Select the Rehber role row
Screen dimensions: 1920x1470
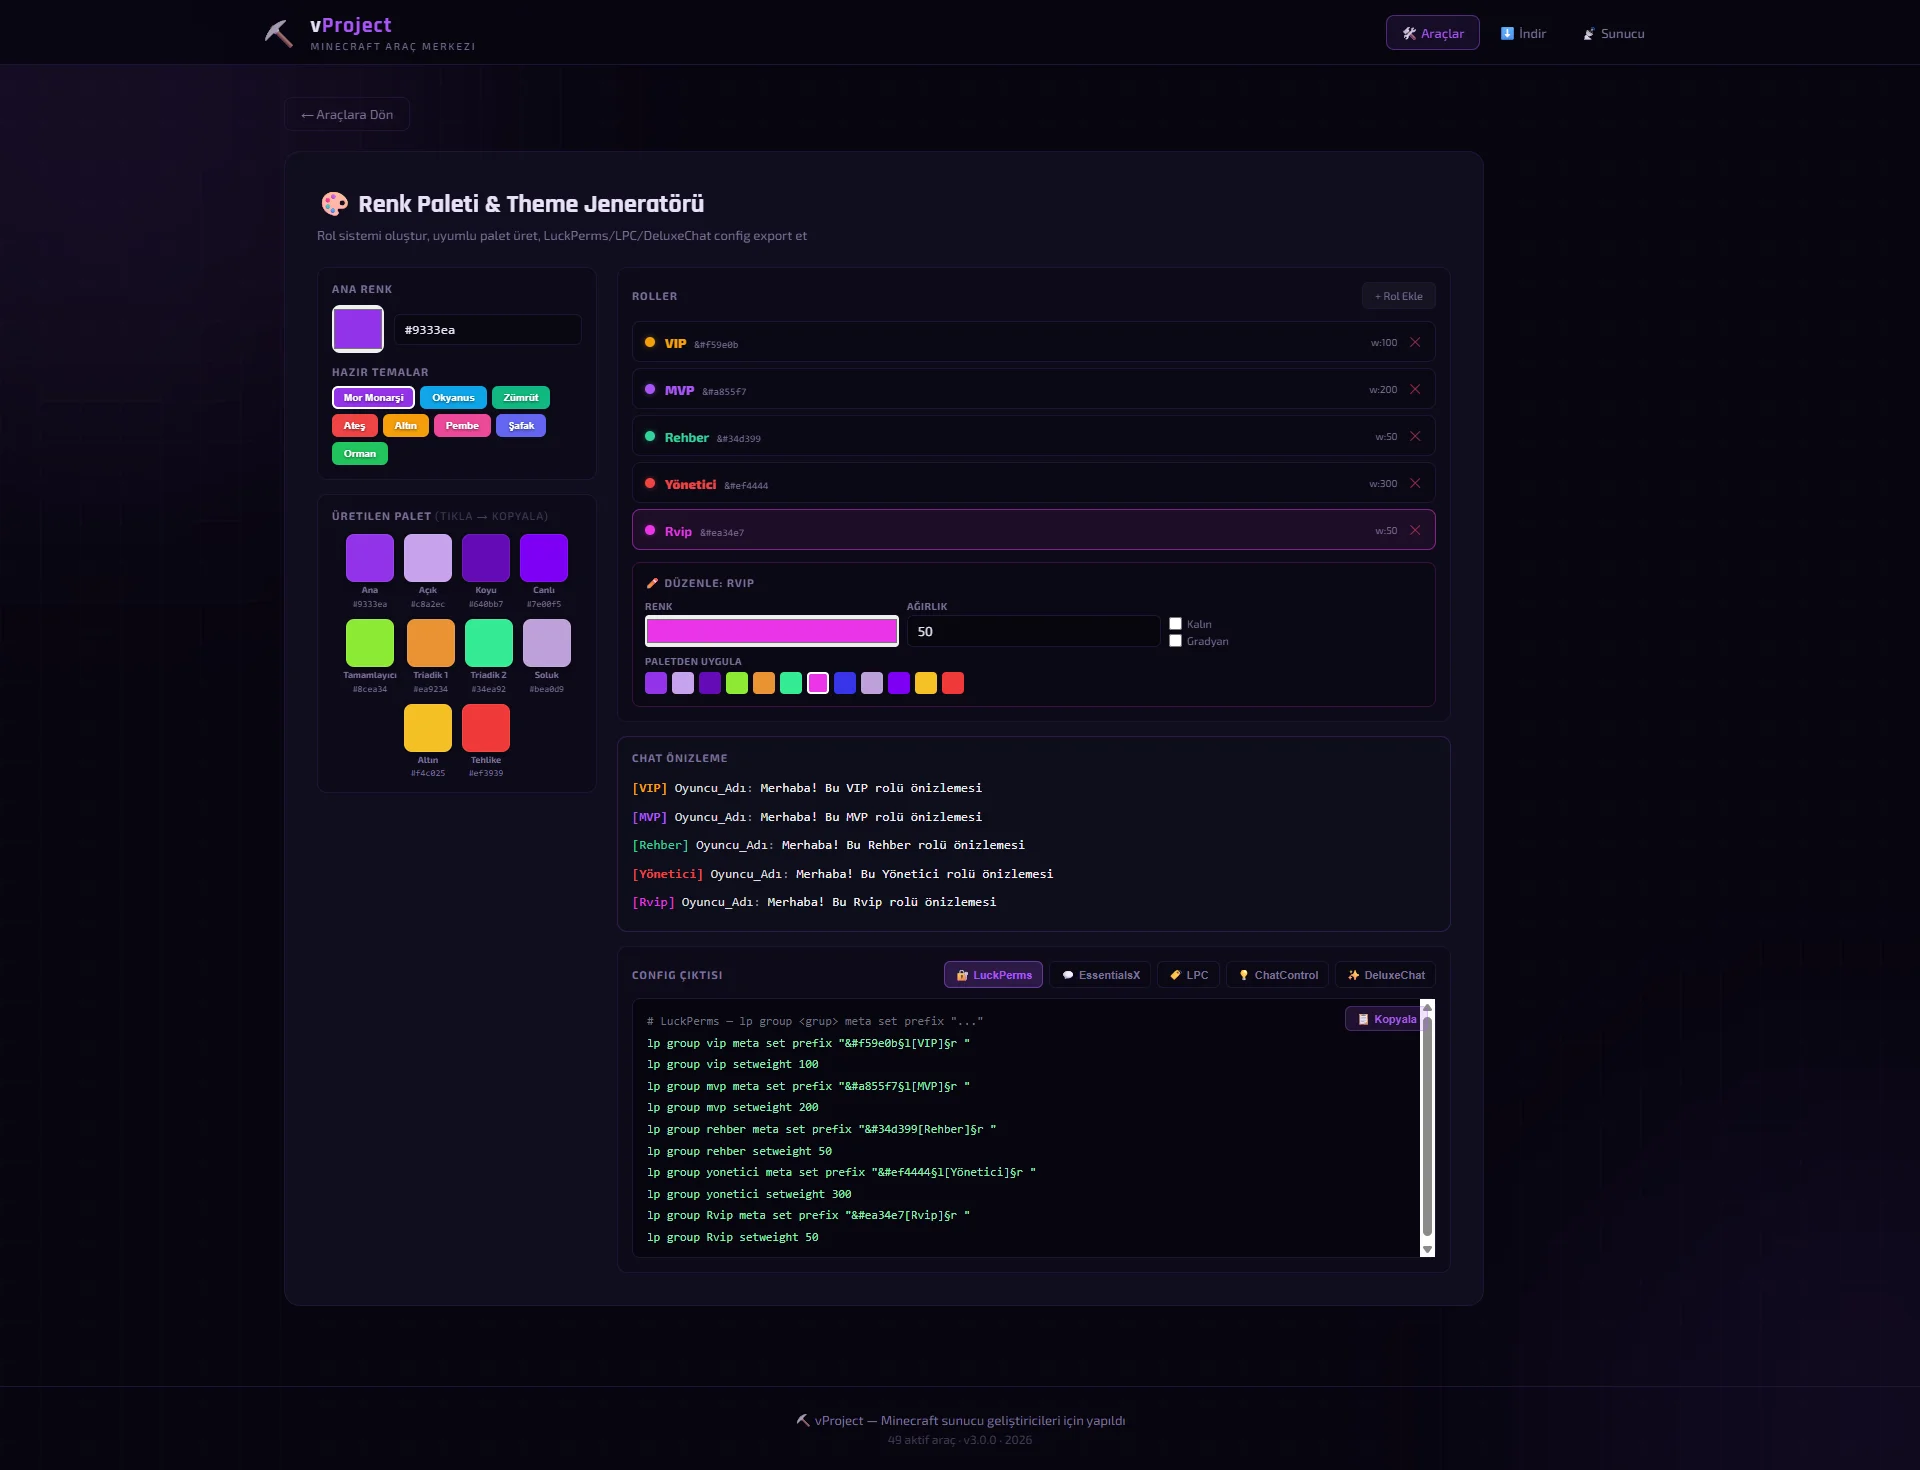[1034, 436]
